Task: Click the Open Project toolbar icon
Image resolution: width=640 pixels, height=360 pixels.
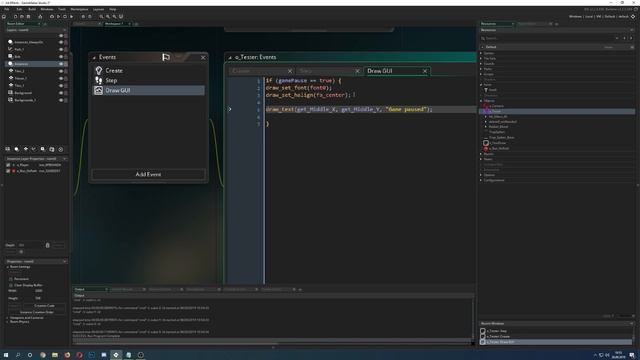Action: click(22, 17)
